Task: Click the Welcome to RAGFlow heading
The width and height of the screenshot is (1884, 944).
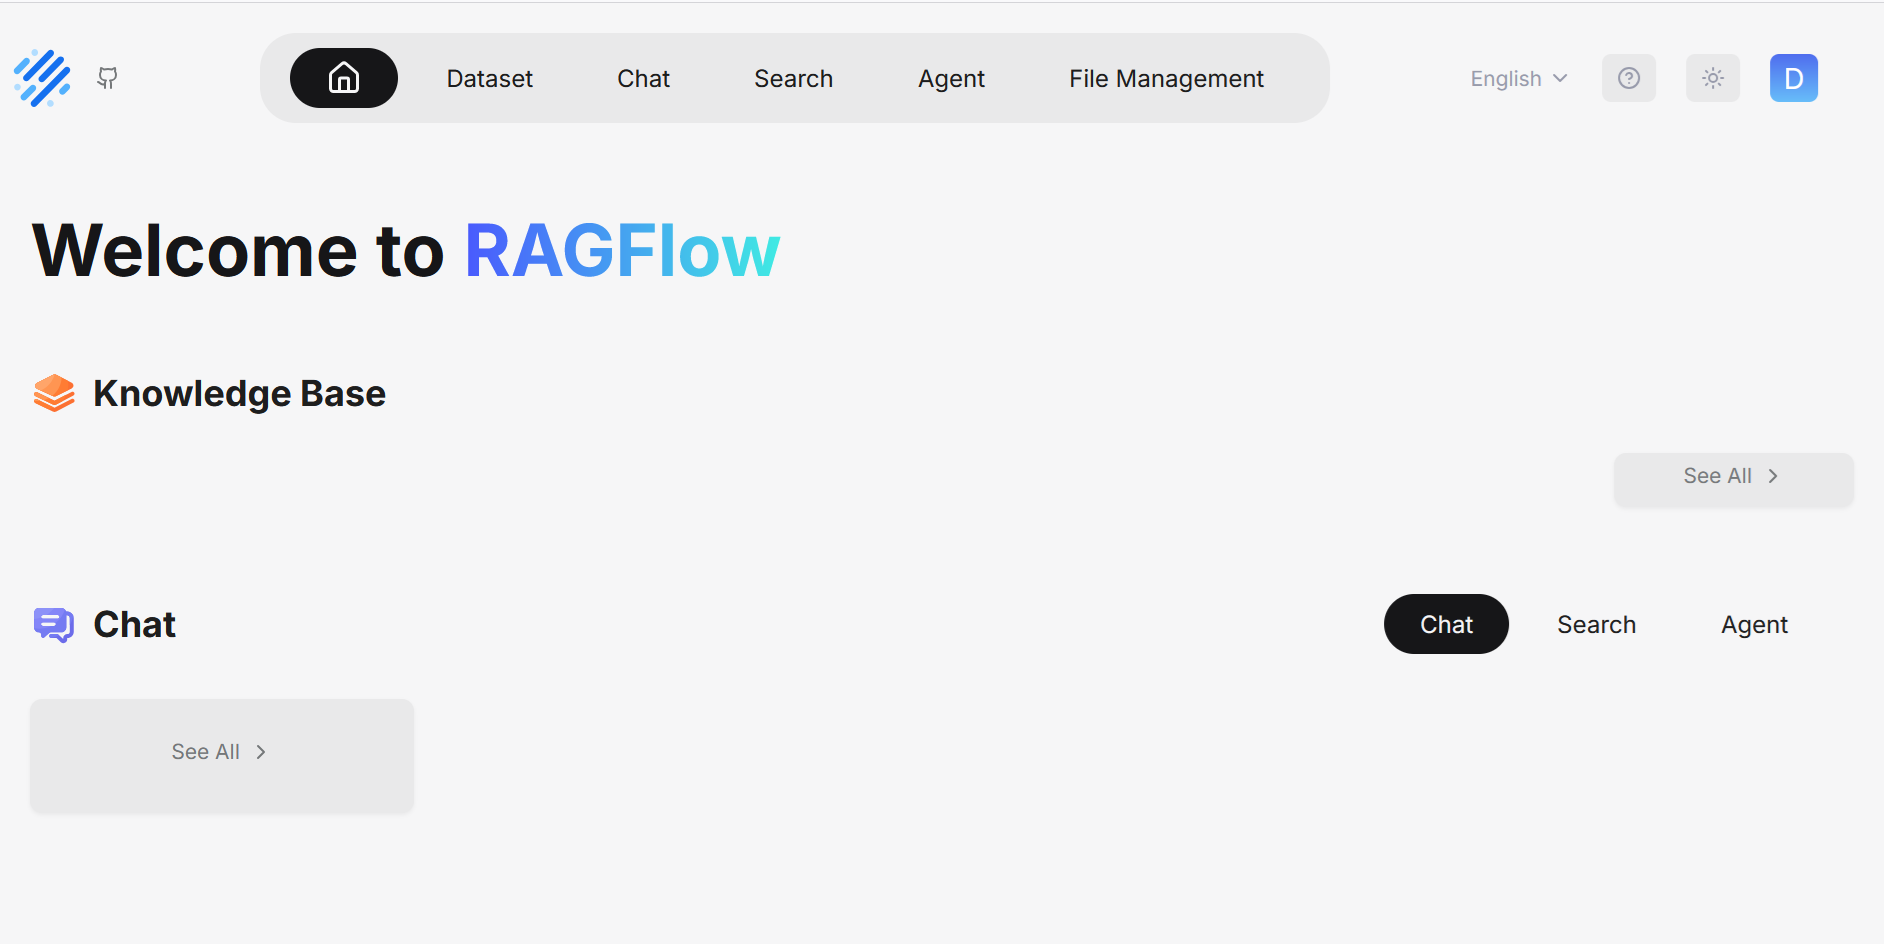Action: (x=406, y=250)
